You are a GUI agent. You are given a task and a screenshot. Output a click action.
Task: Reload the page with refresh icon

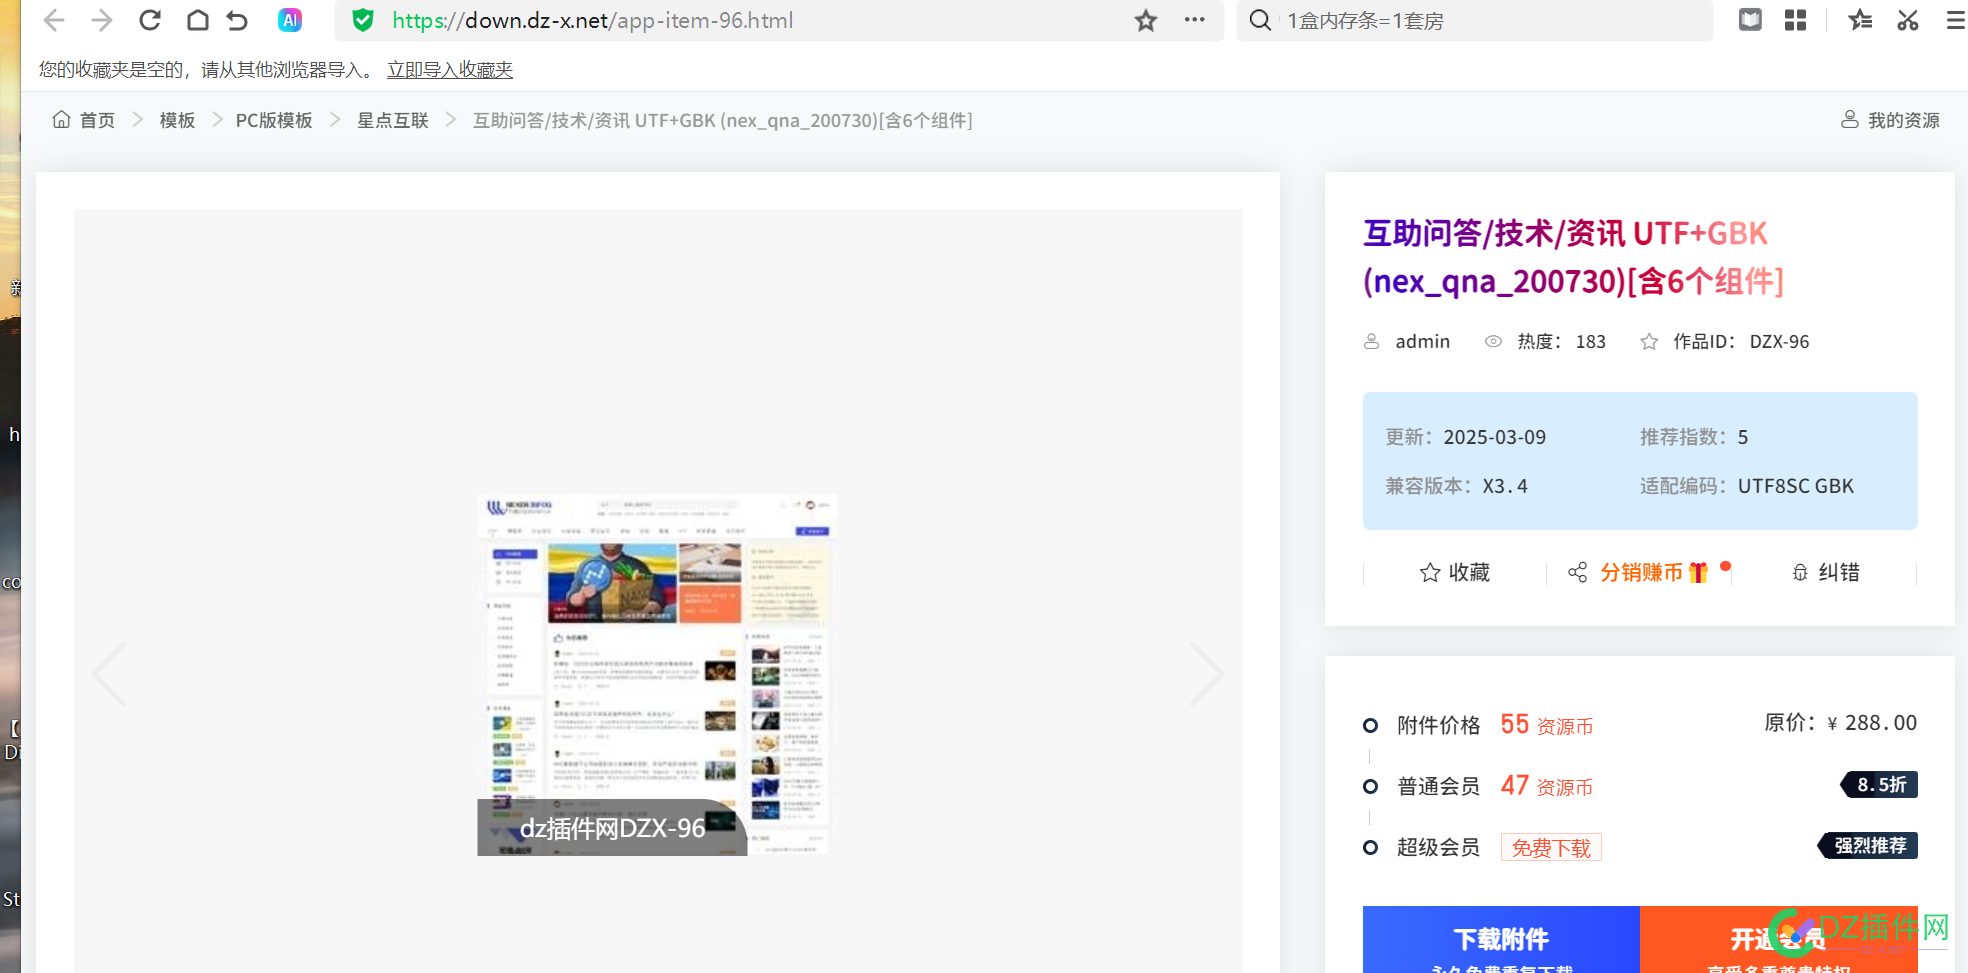pyautogui.click(x=150, y=20)
